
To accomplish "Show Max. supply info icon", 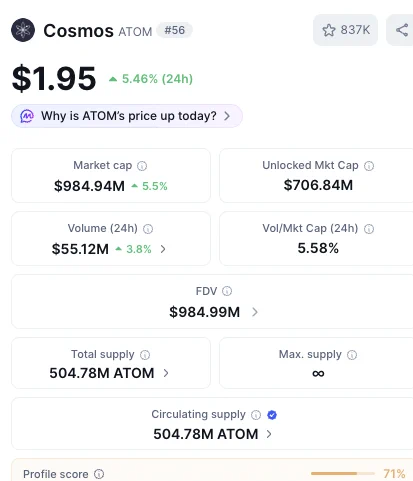I will (x=352, y=355).
